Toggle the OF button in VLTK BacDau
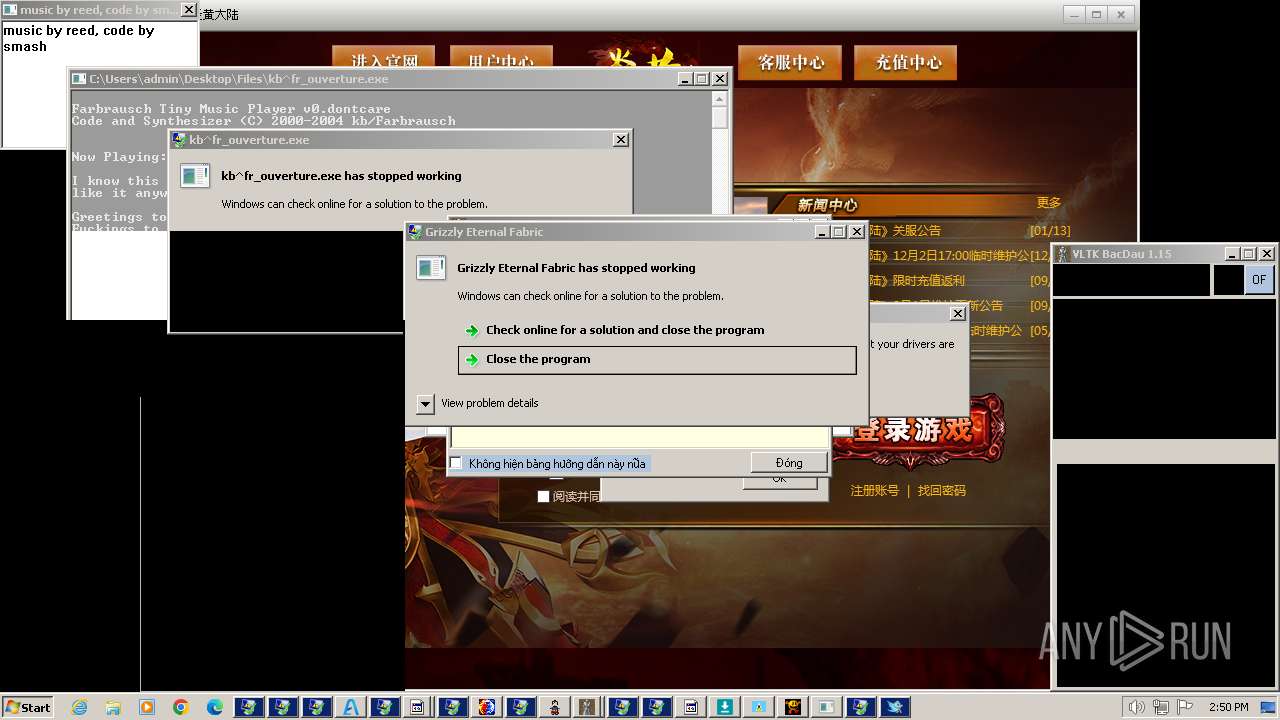1280x720 pixels. point(1259,280)
